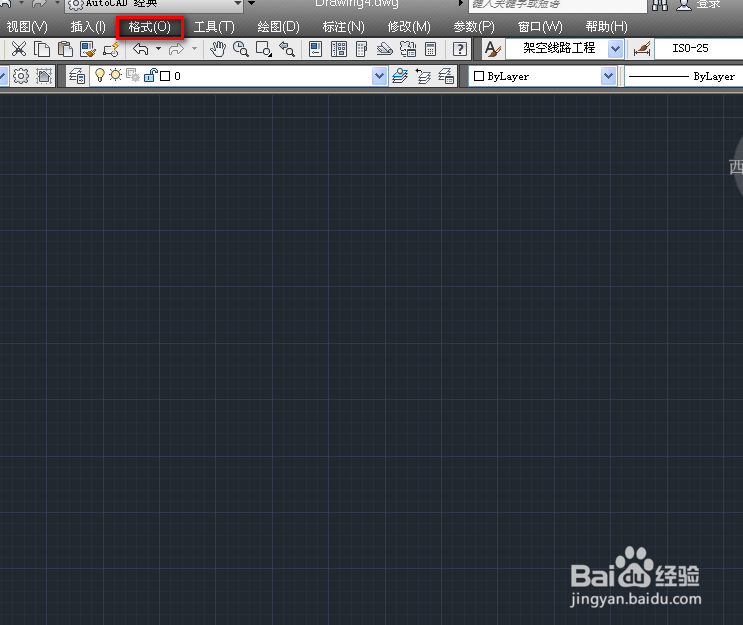743x625 pixels.
Task: Click the Undo arrow icon
Action: coord(141,49)
